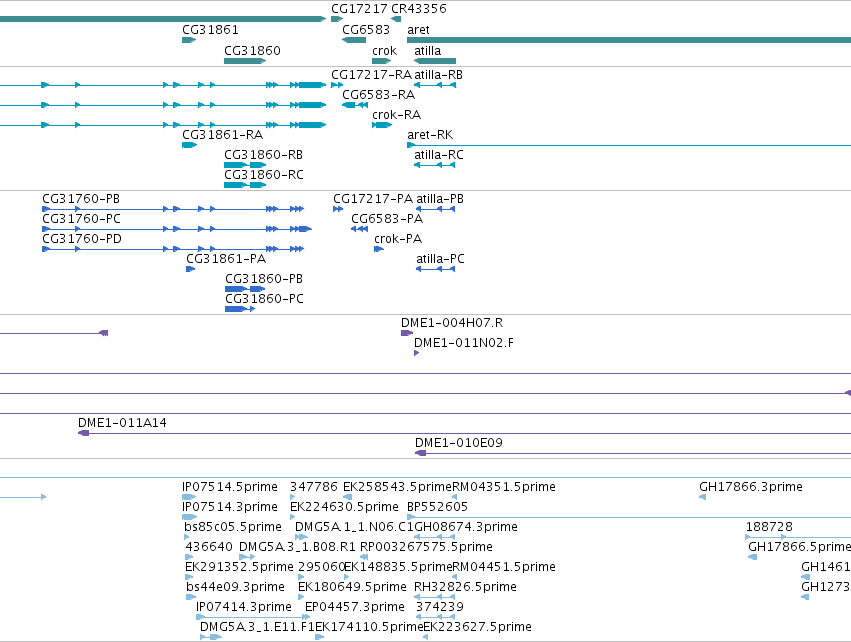
Task: Click the CG31861-RA transcript label
Action: [223, 135]
